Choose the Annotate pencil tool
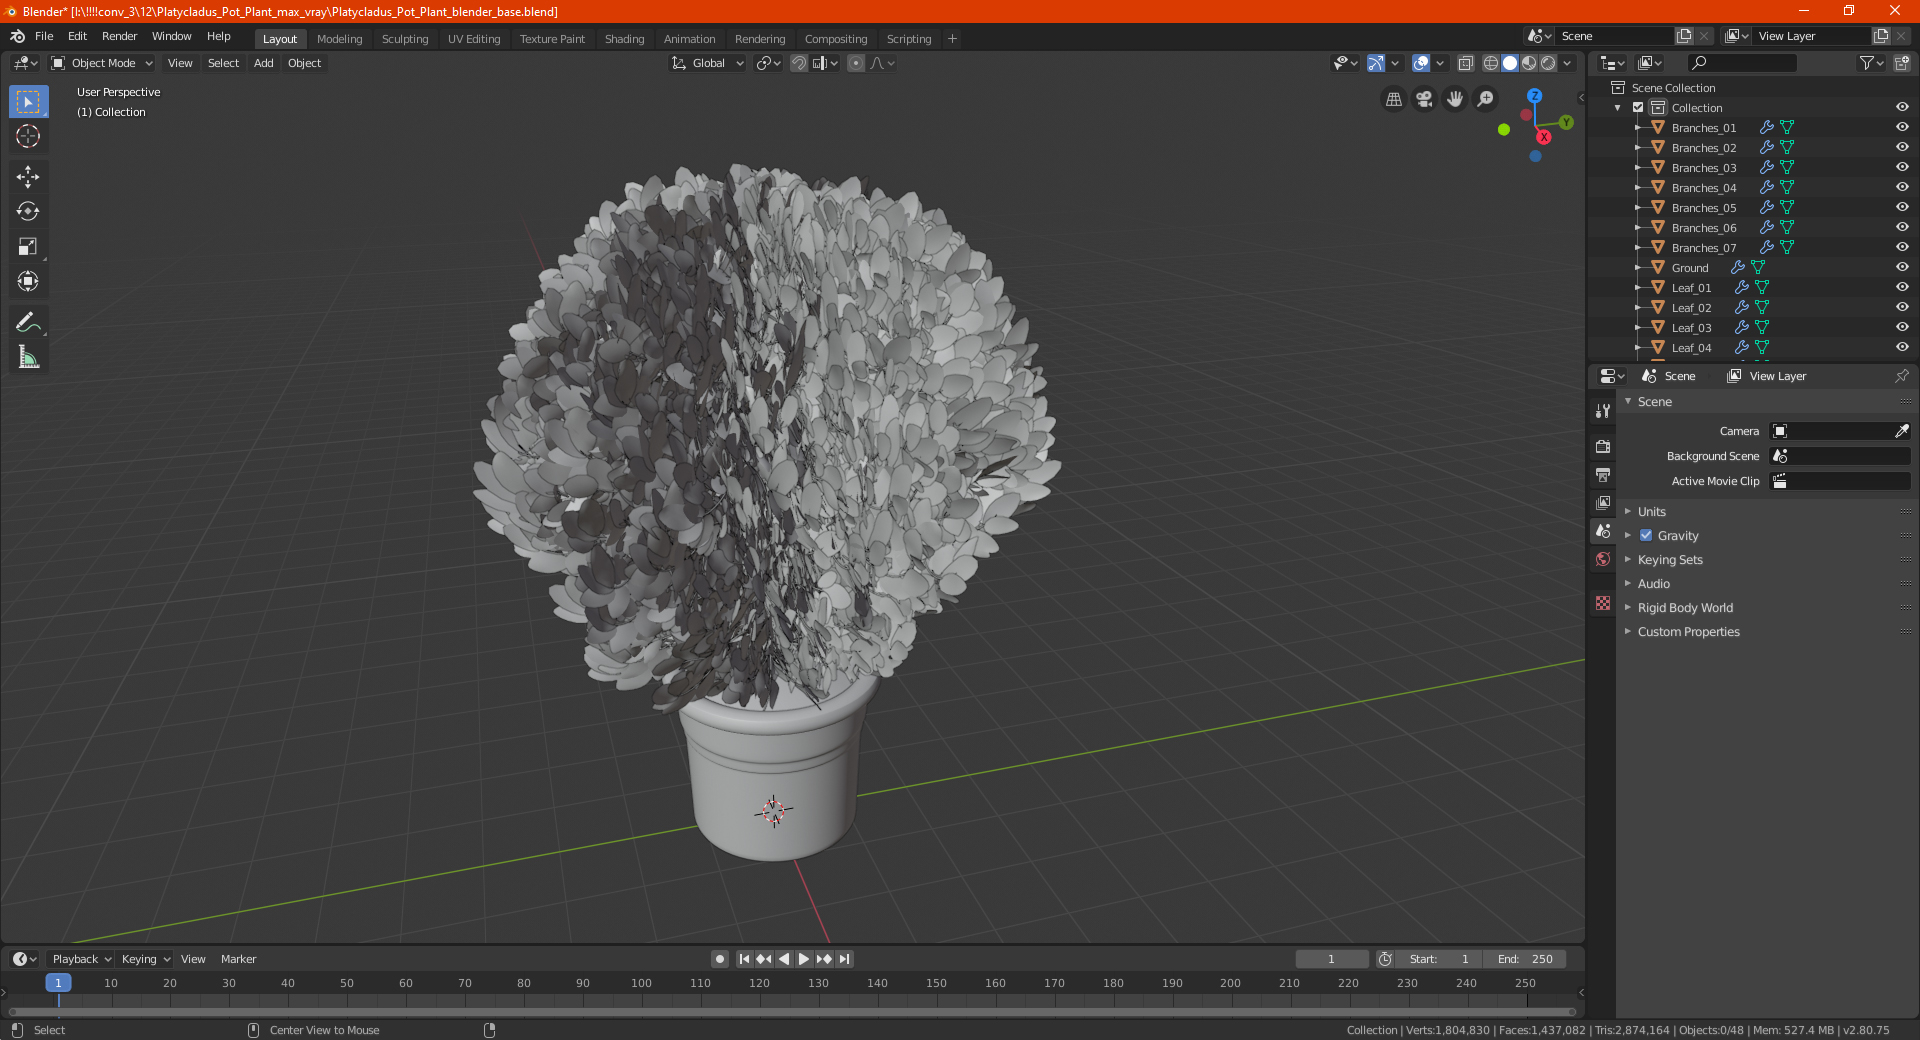 click(28, 322)
